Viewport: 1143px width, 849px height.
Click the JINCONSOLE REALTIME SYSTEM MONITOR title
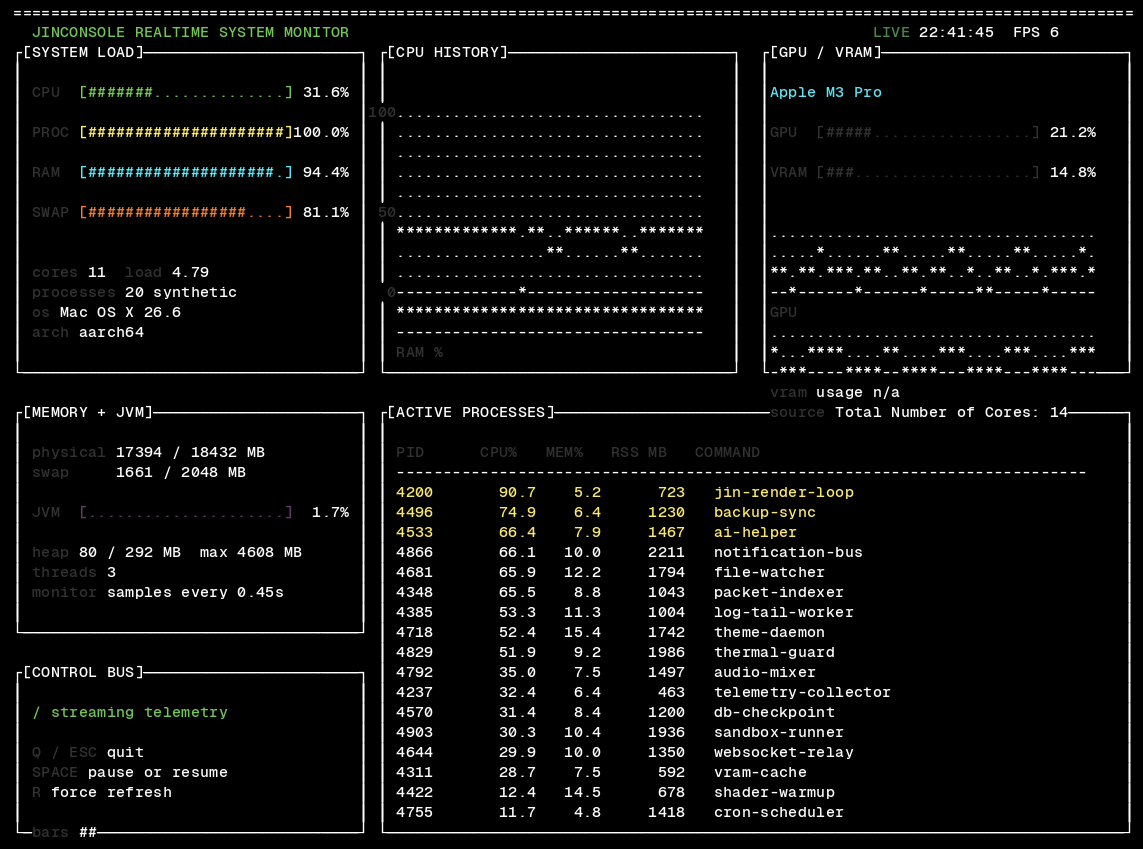tap(190, 33)
